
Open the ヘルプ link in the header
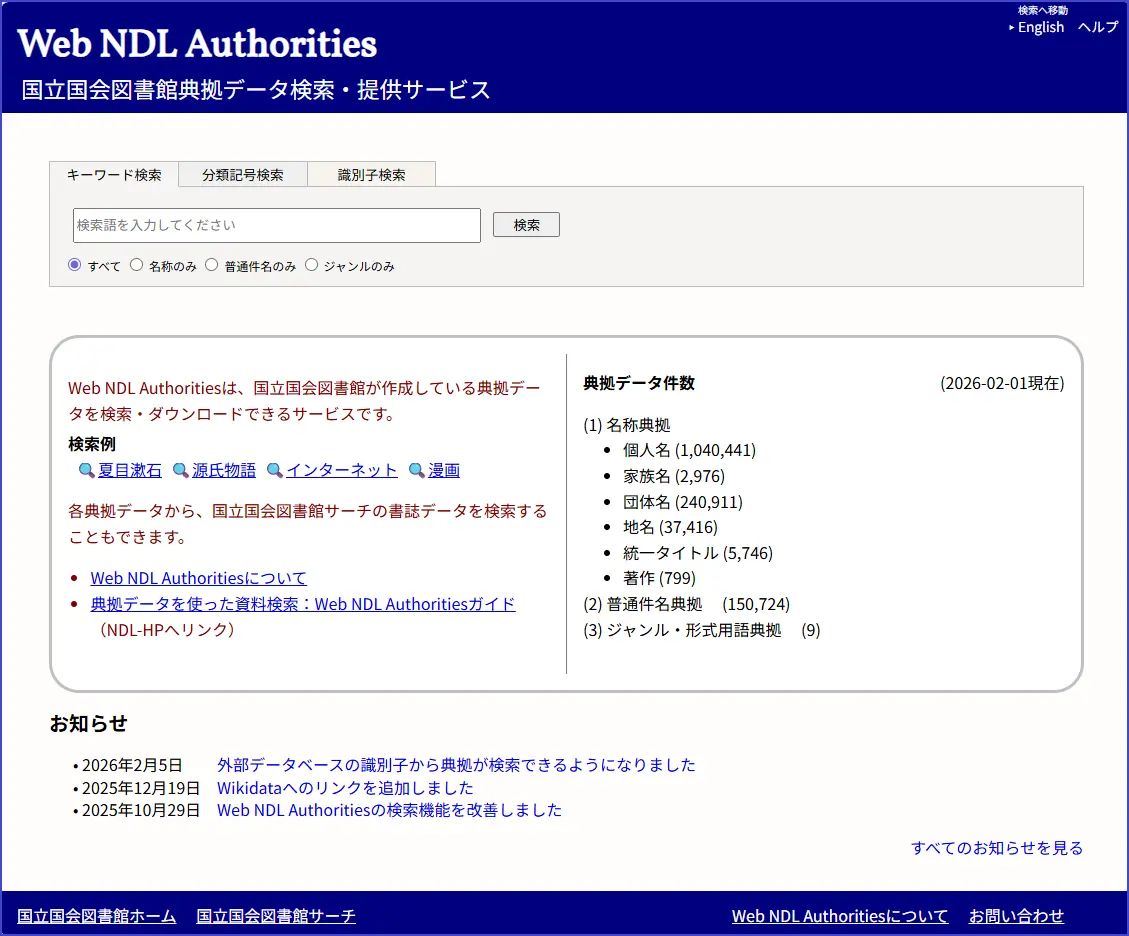coord(1097,27)
